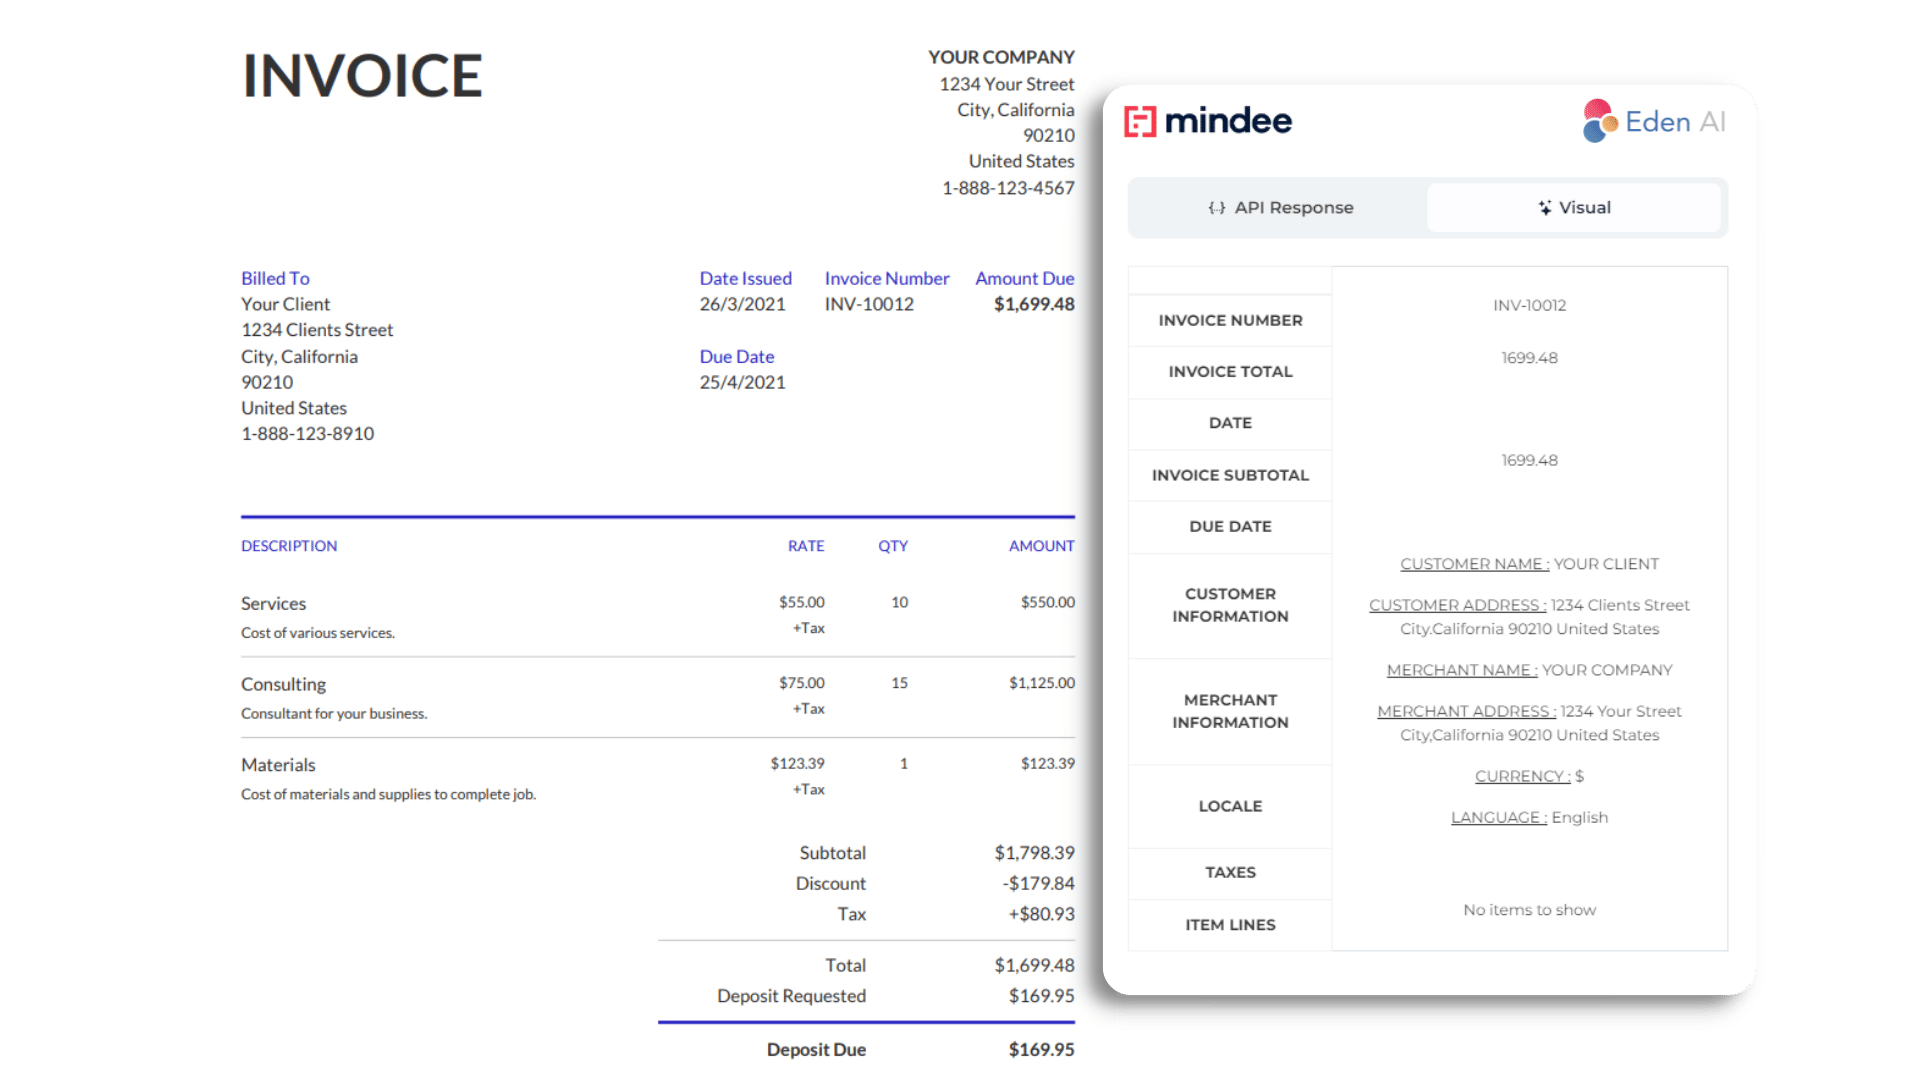Click the CUSTOMER NAME underlined label
Viewport: 1920px width, 1080px height.
pyautogui.click(x=1474, y=564)
